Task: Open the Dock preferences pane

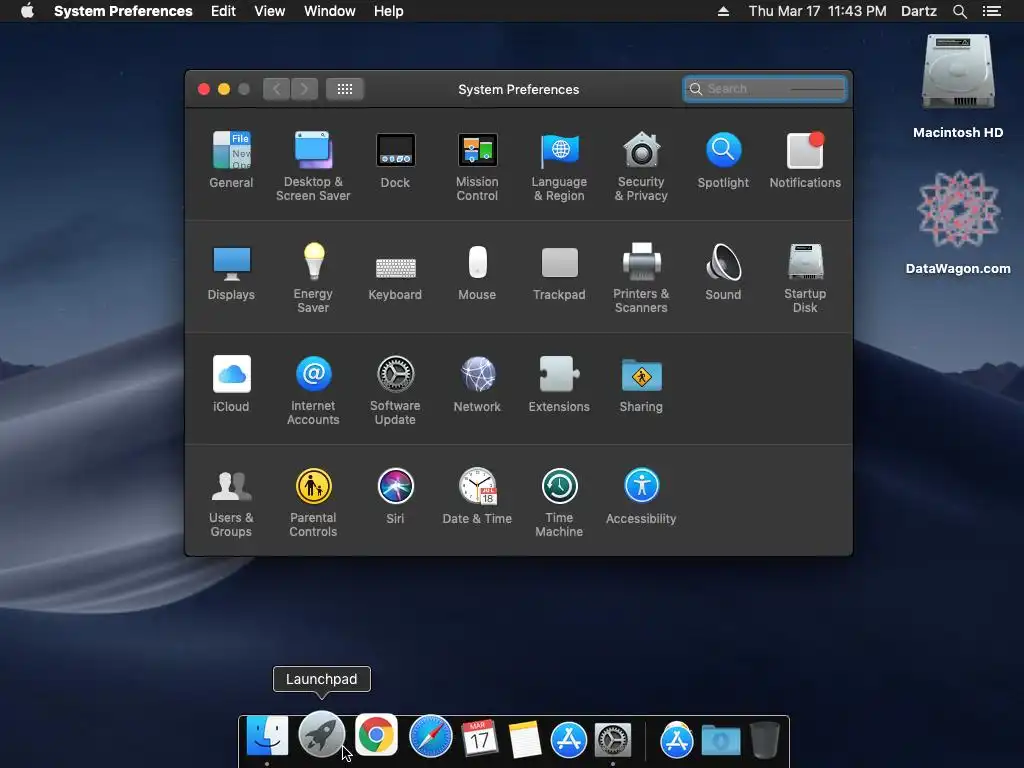Action: [x=395, y=160]
